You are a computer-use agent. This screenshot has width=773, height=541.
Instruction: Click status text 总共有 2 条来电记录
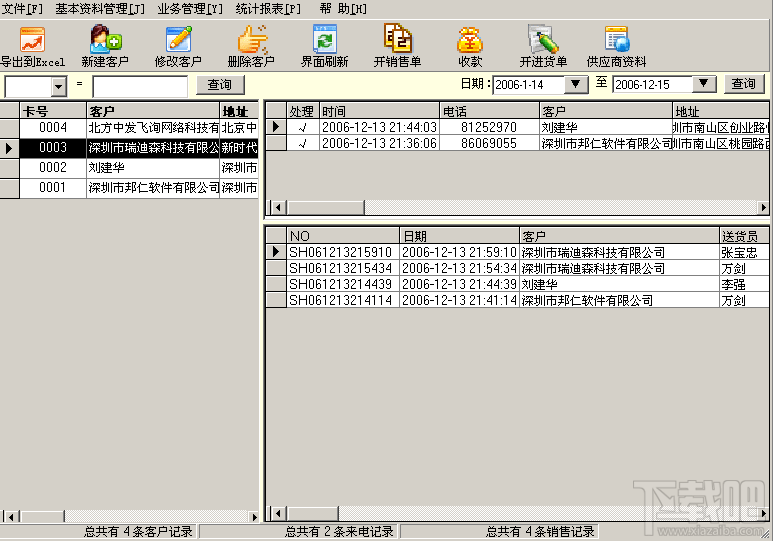coord(339,532)
